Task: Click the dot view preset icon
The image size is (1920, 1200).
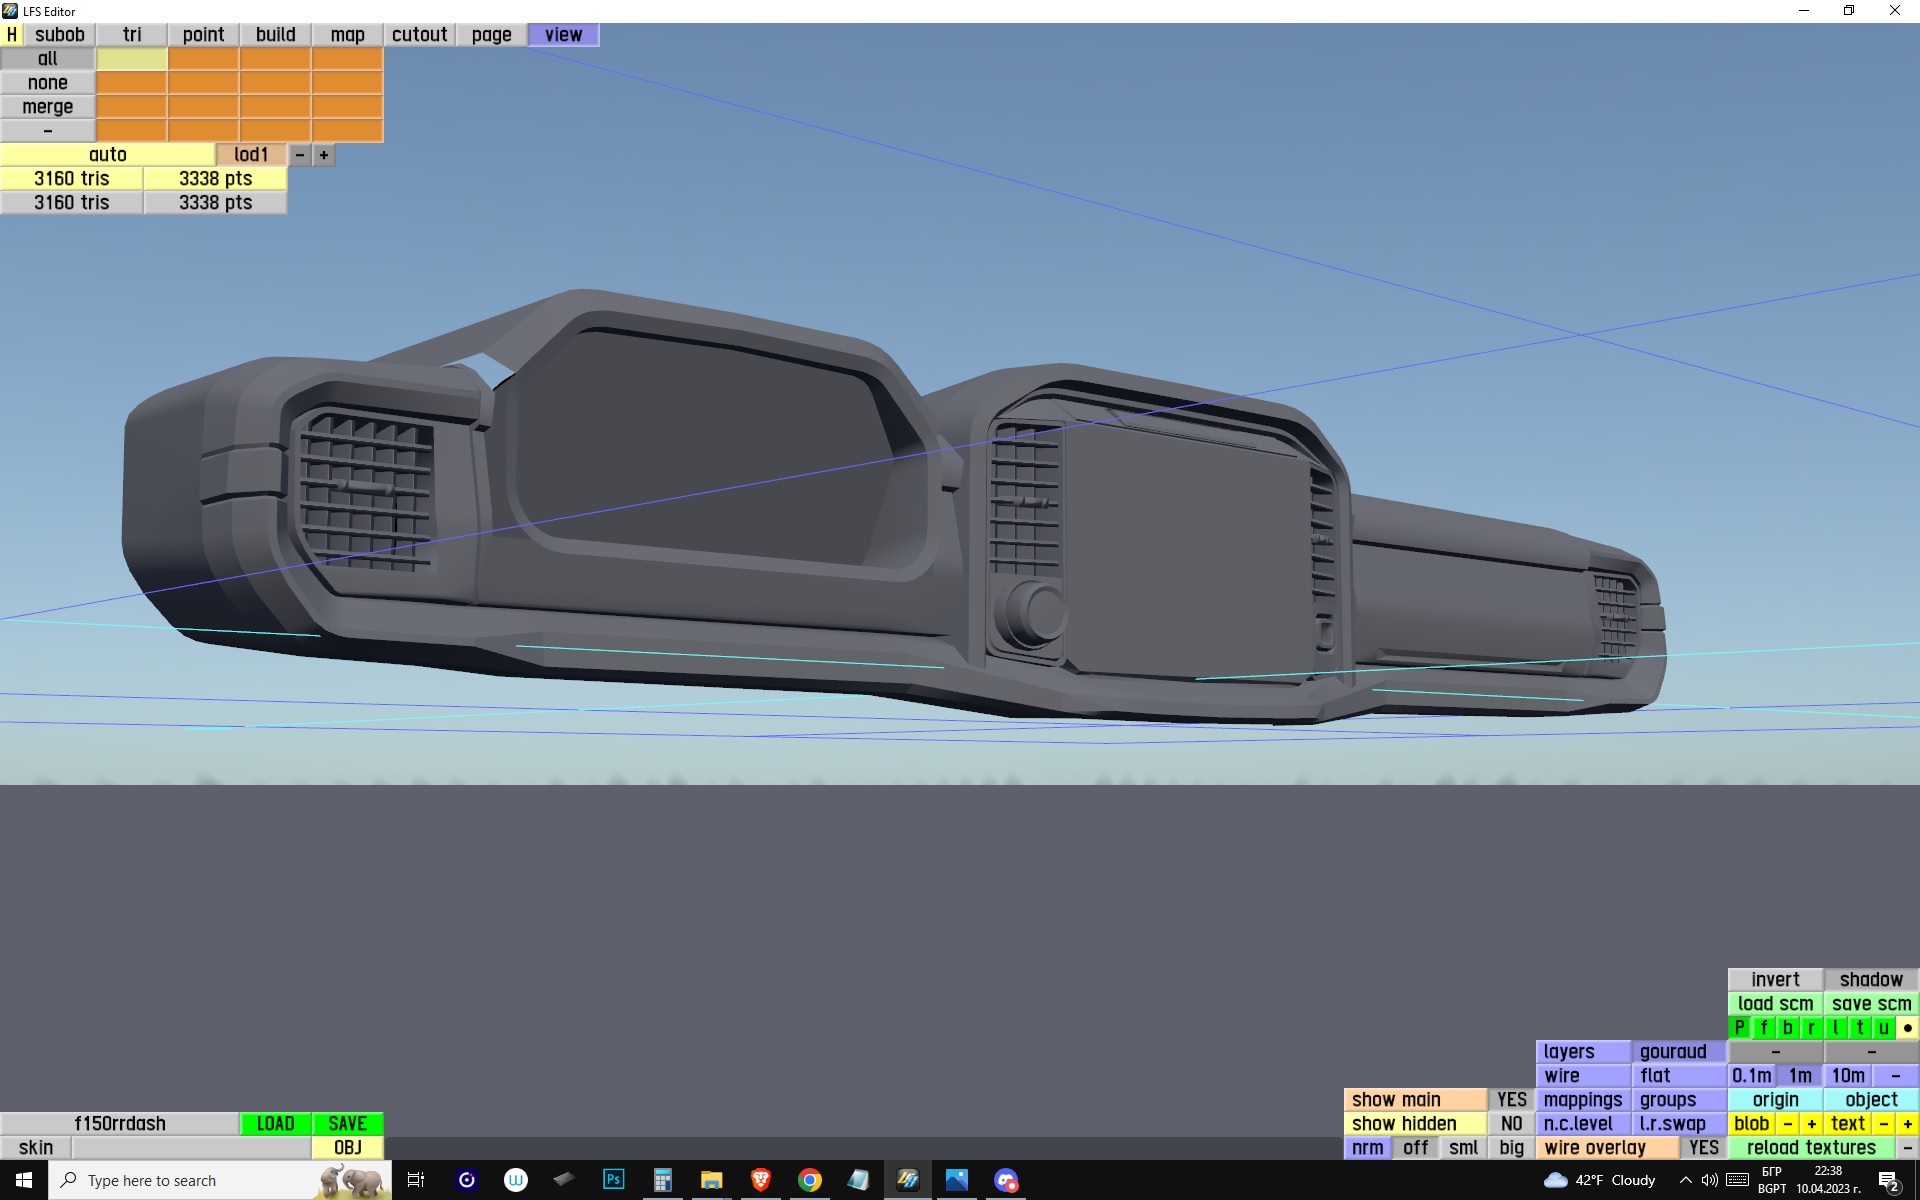Action: (x=1907, y=1027)
